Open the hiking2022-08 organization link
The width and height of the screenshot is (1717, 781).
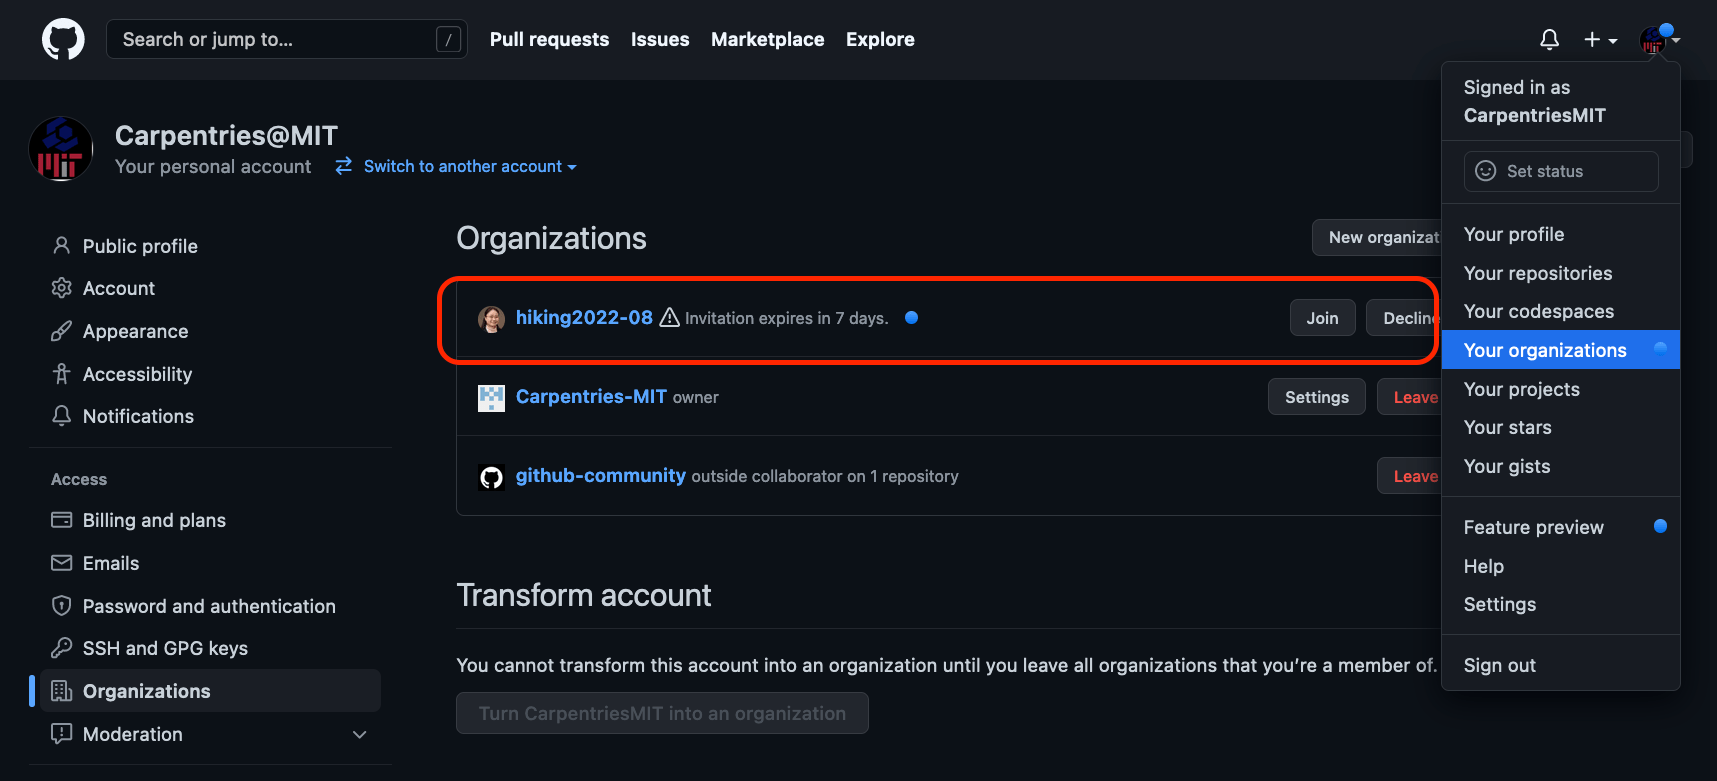pyautogui.click(x=584, y=317)
